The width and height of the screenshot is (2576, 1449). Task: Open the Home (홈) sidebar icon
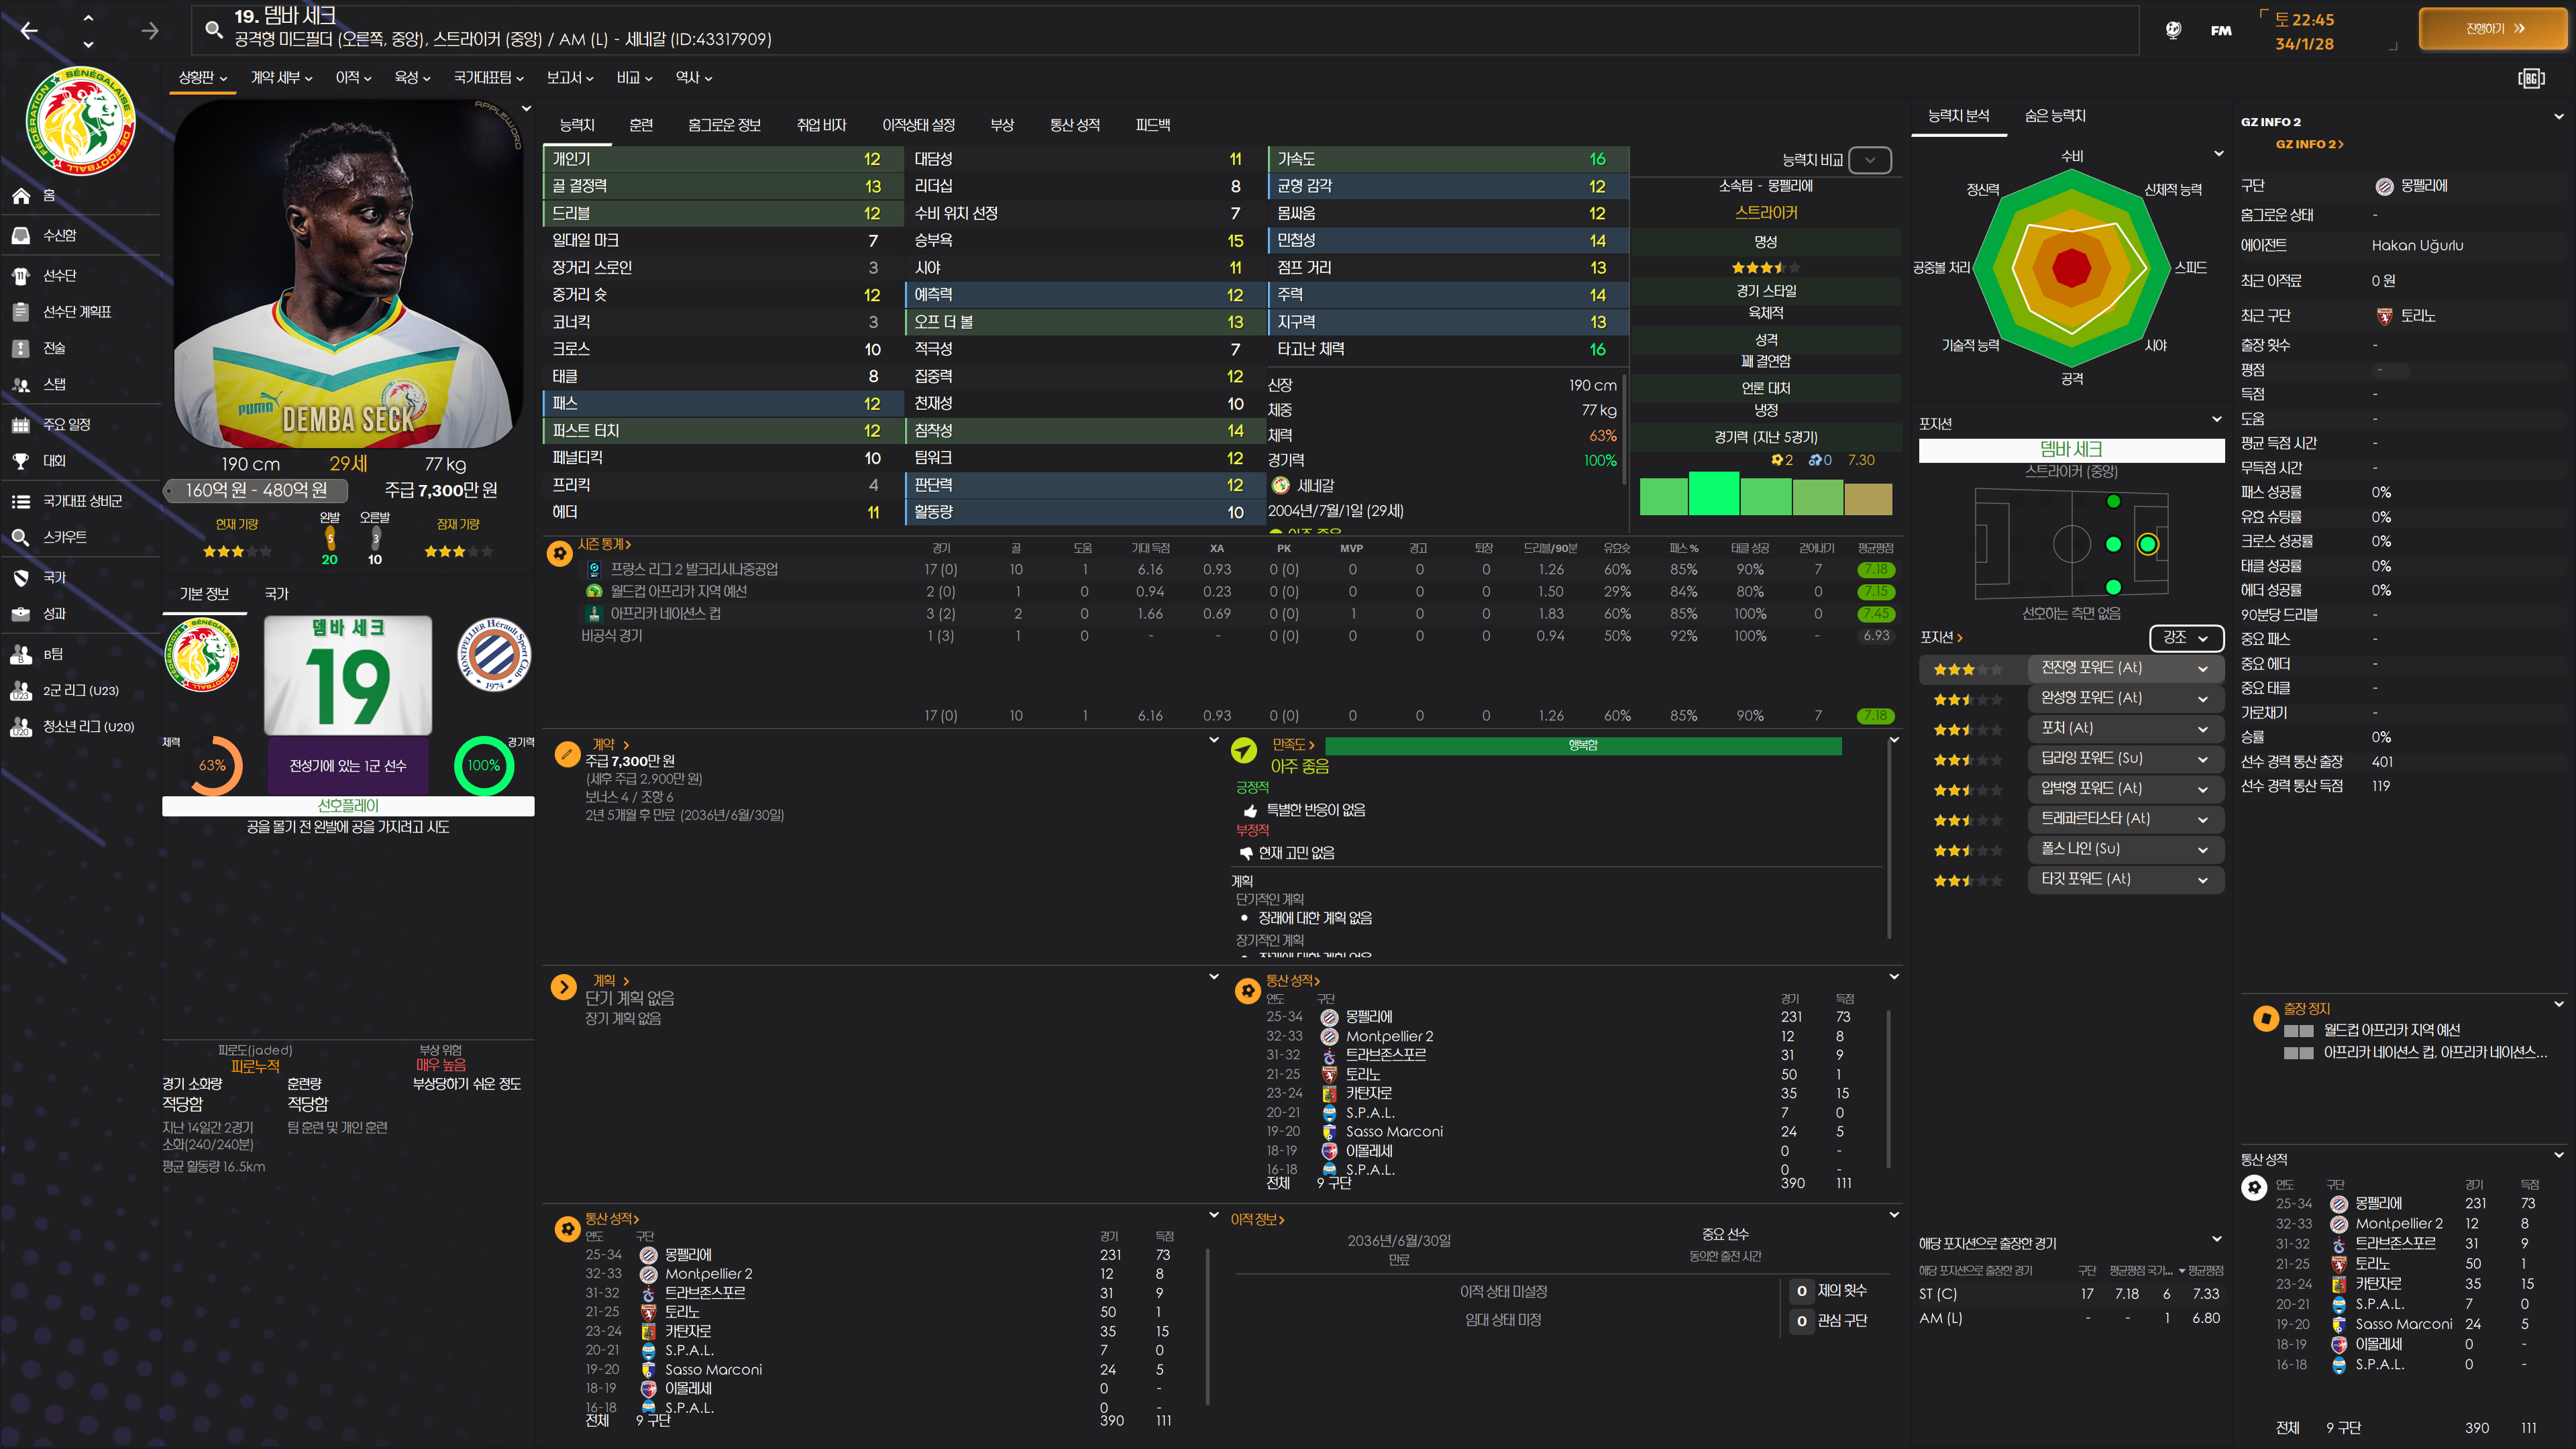[x=21, y=196]
